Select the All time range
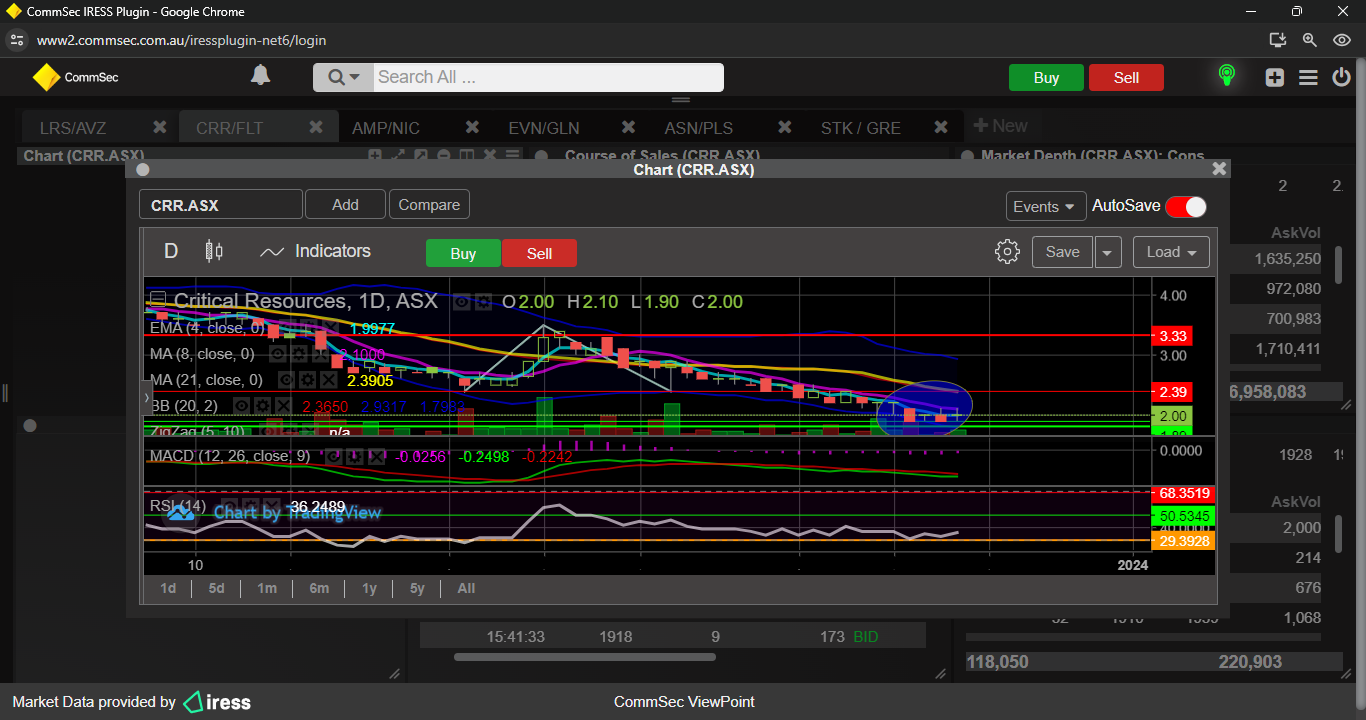The image size is (1366, 720). click(x=466, y=588)
